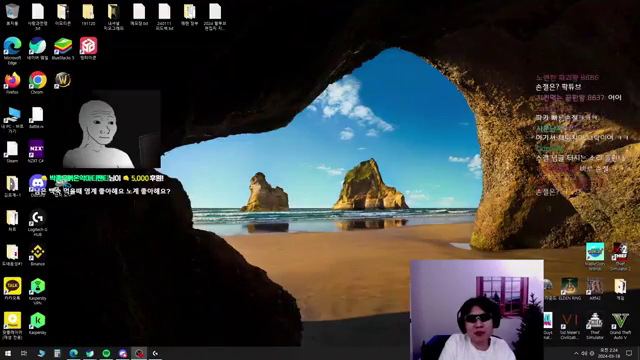Screen dimensions: 640x360
Task: Select the folder directly left of folder 191120
Action: click(63, 14)
